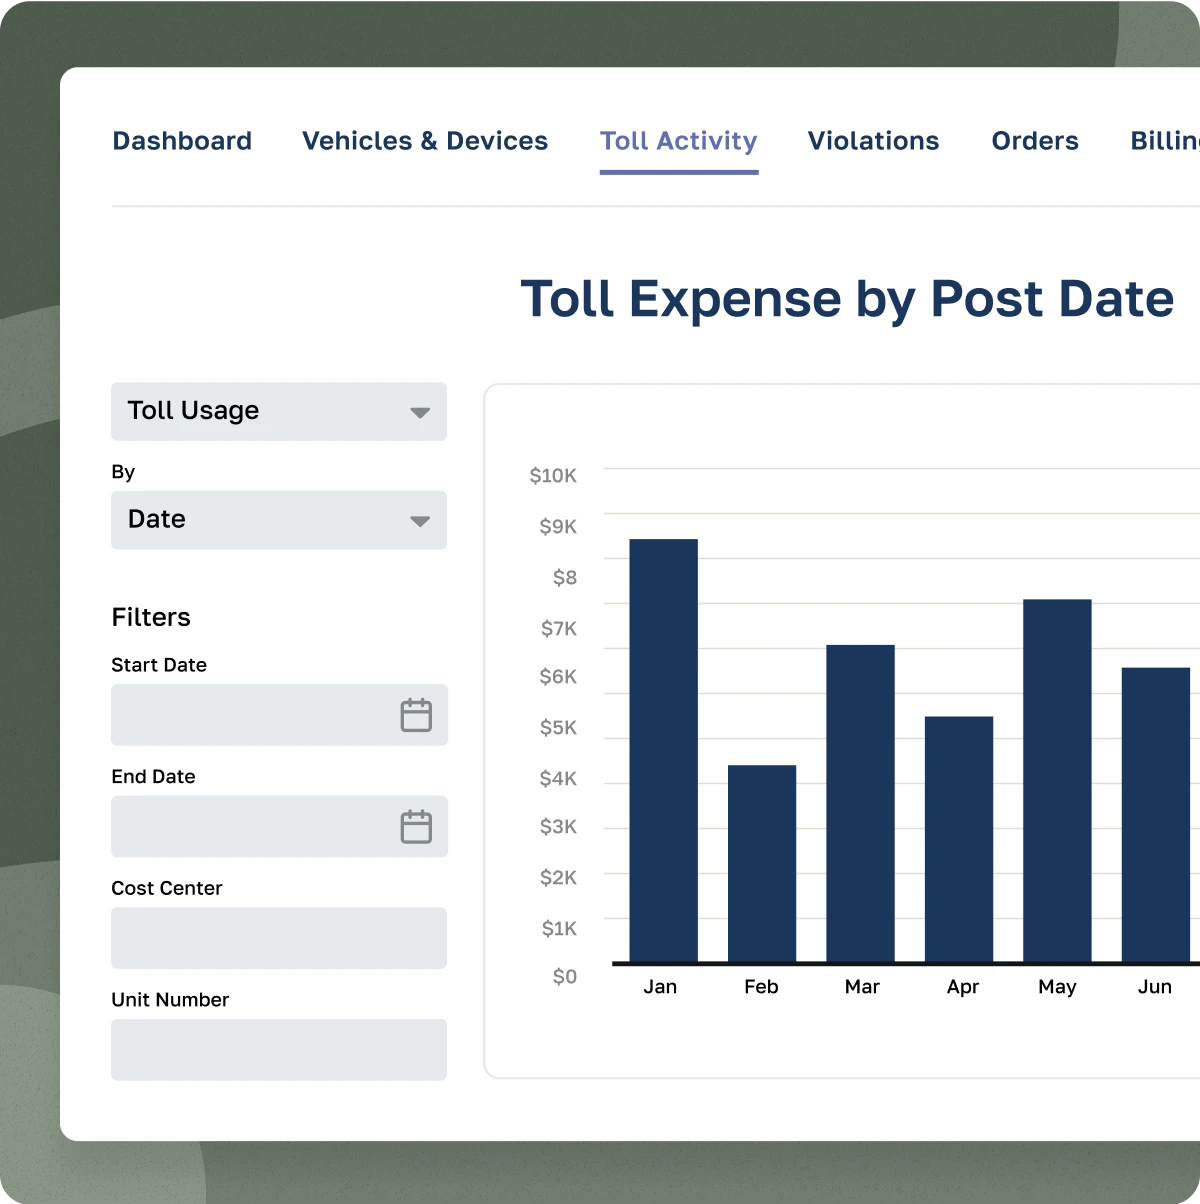This screenshot has width=1200, height=1204.
Task: Expand the Date dropdown arrow
Action: click(420, 521)
